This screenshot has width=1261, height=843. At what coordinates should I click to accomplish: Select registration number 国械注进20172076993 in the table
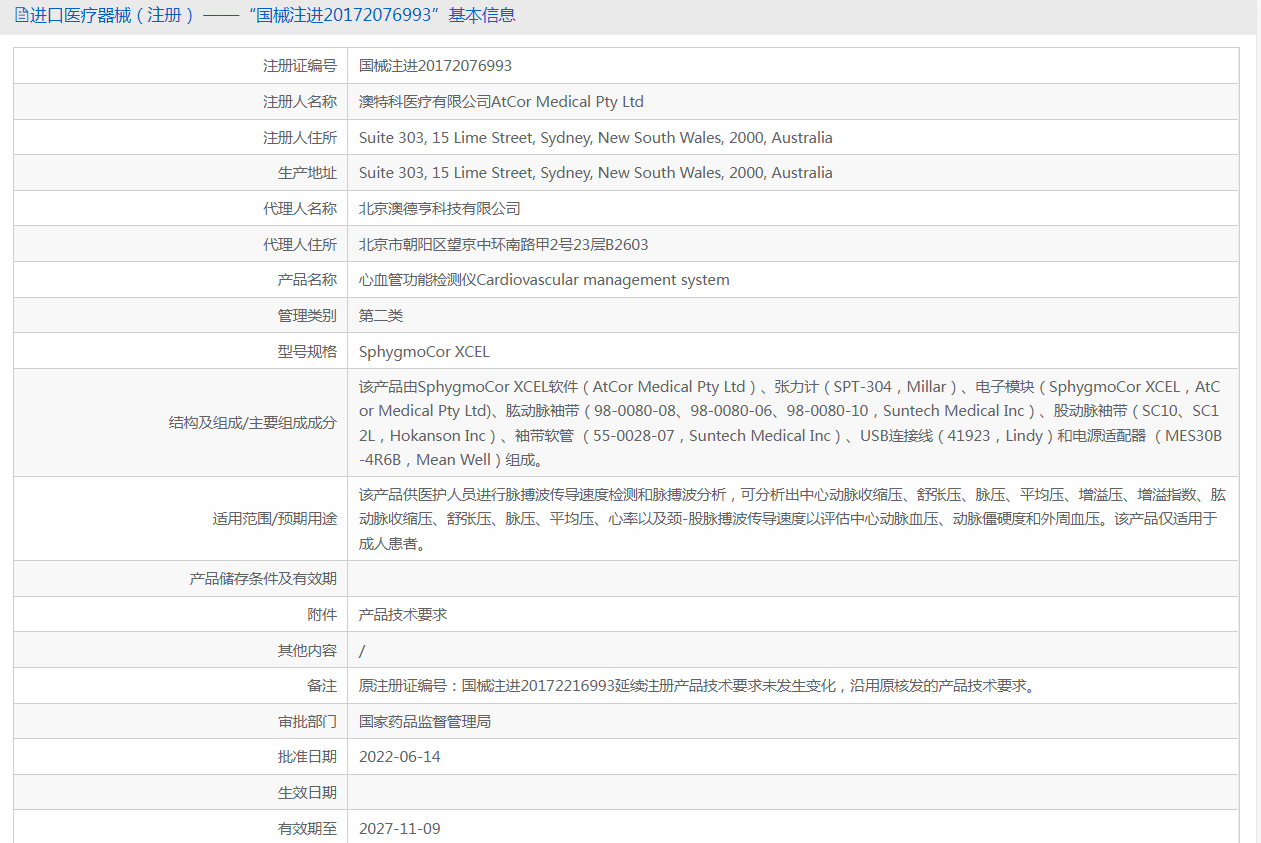[435, 66]
